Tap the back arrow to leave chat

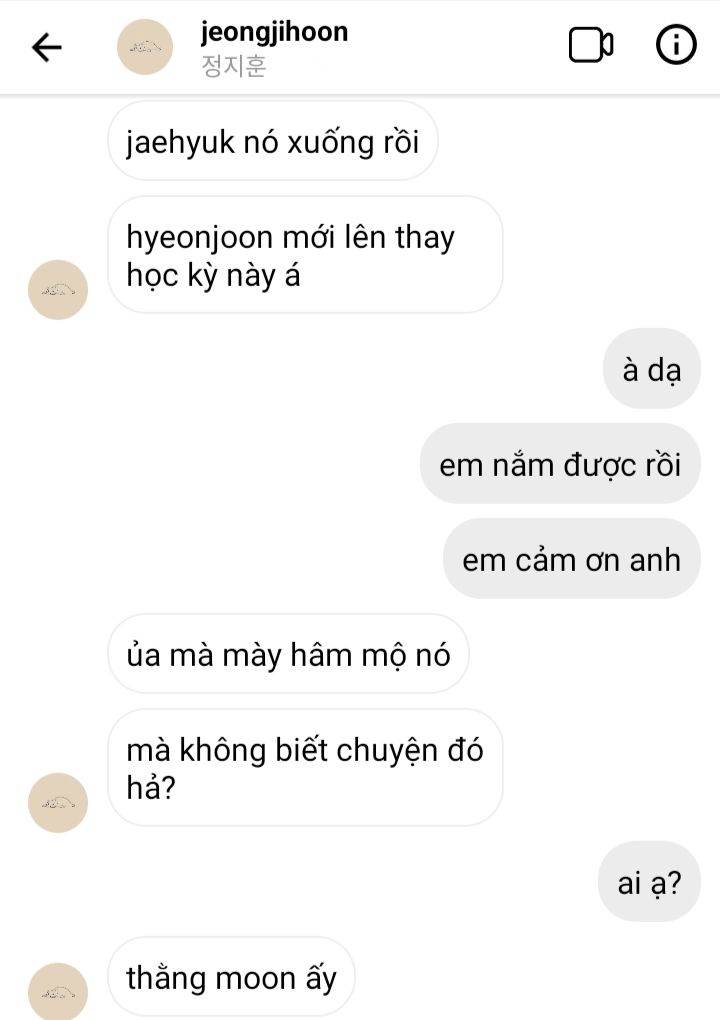[x=47, y=47]
